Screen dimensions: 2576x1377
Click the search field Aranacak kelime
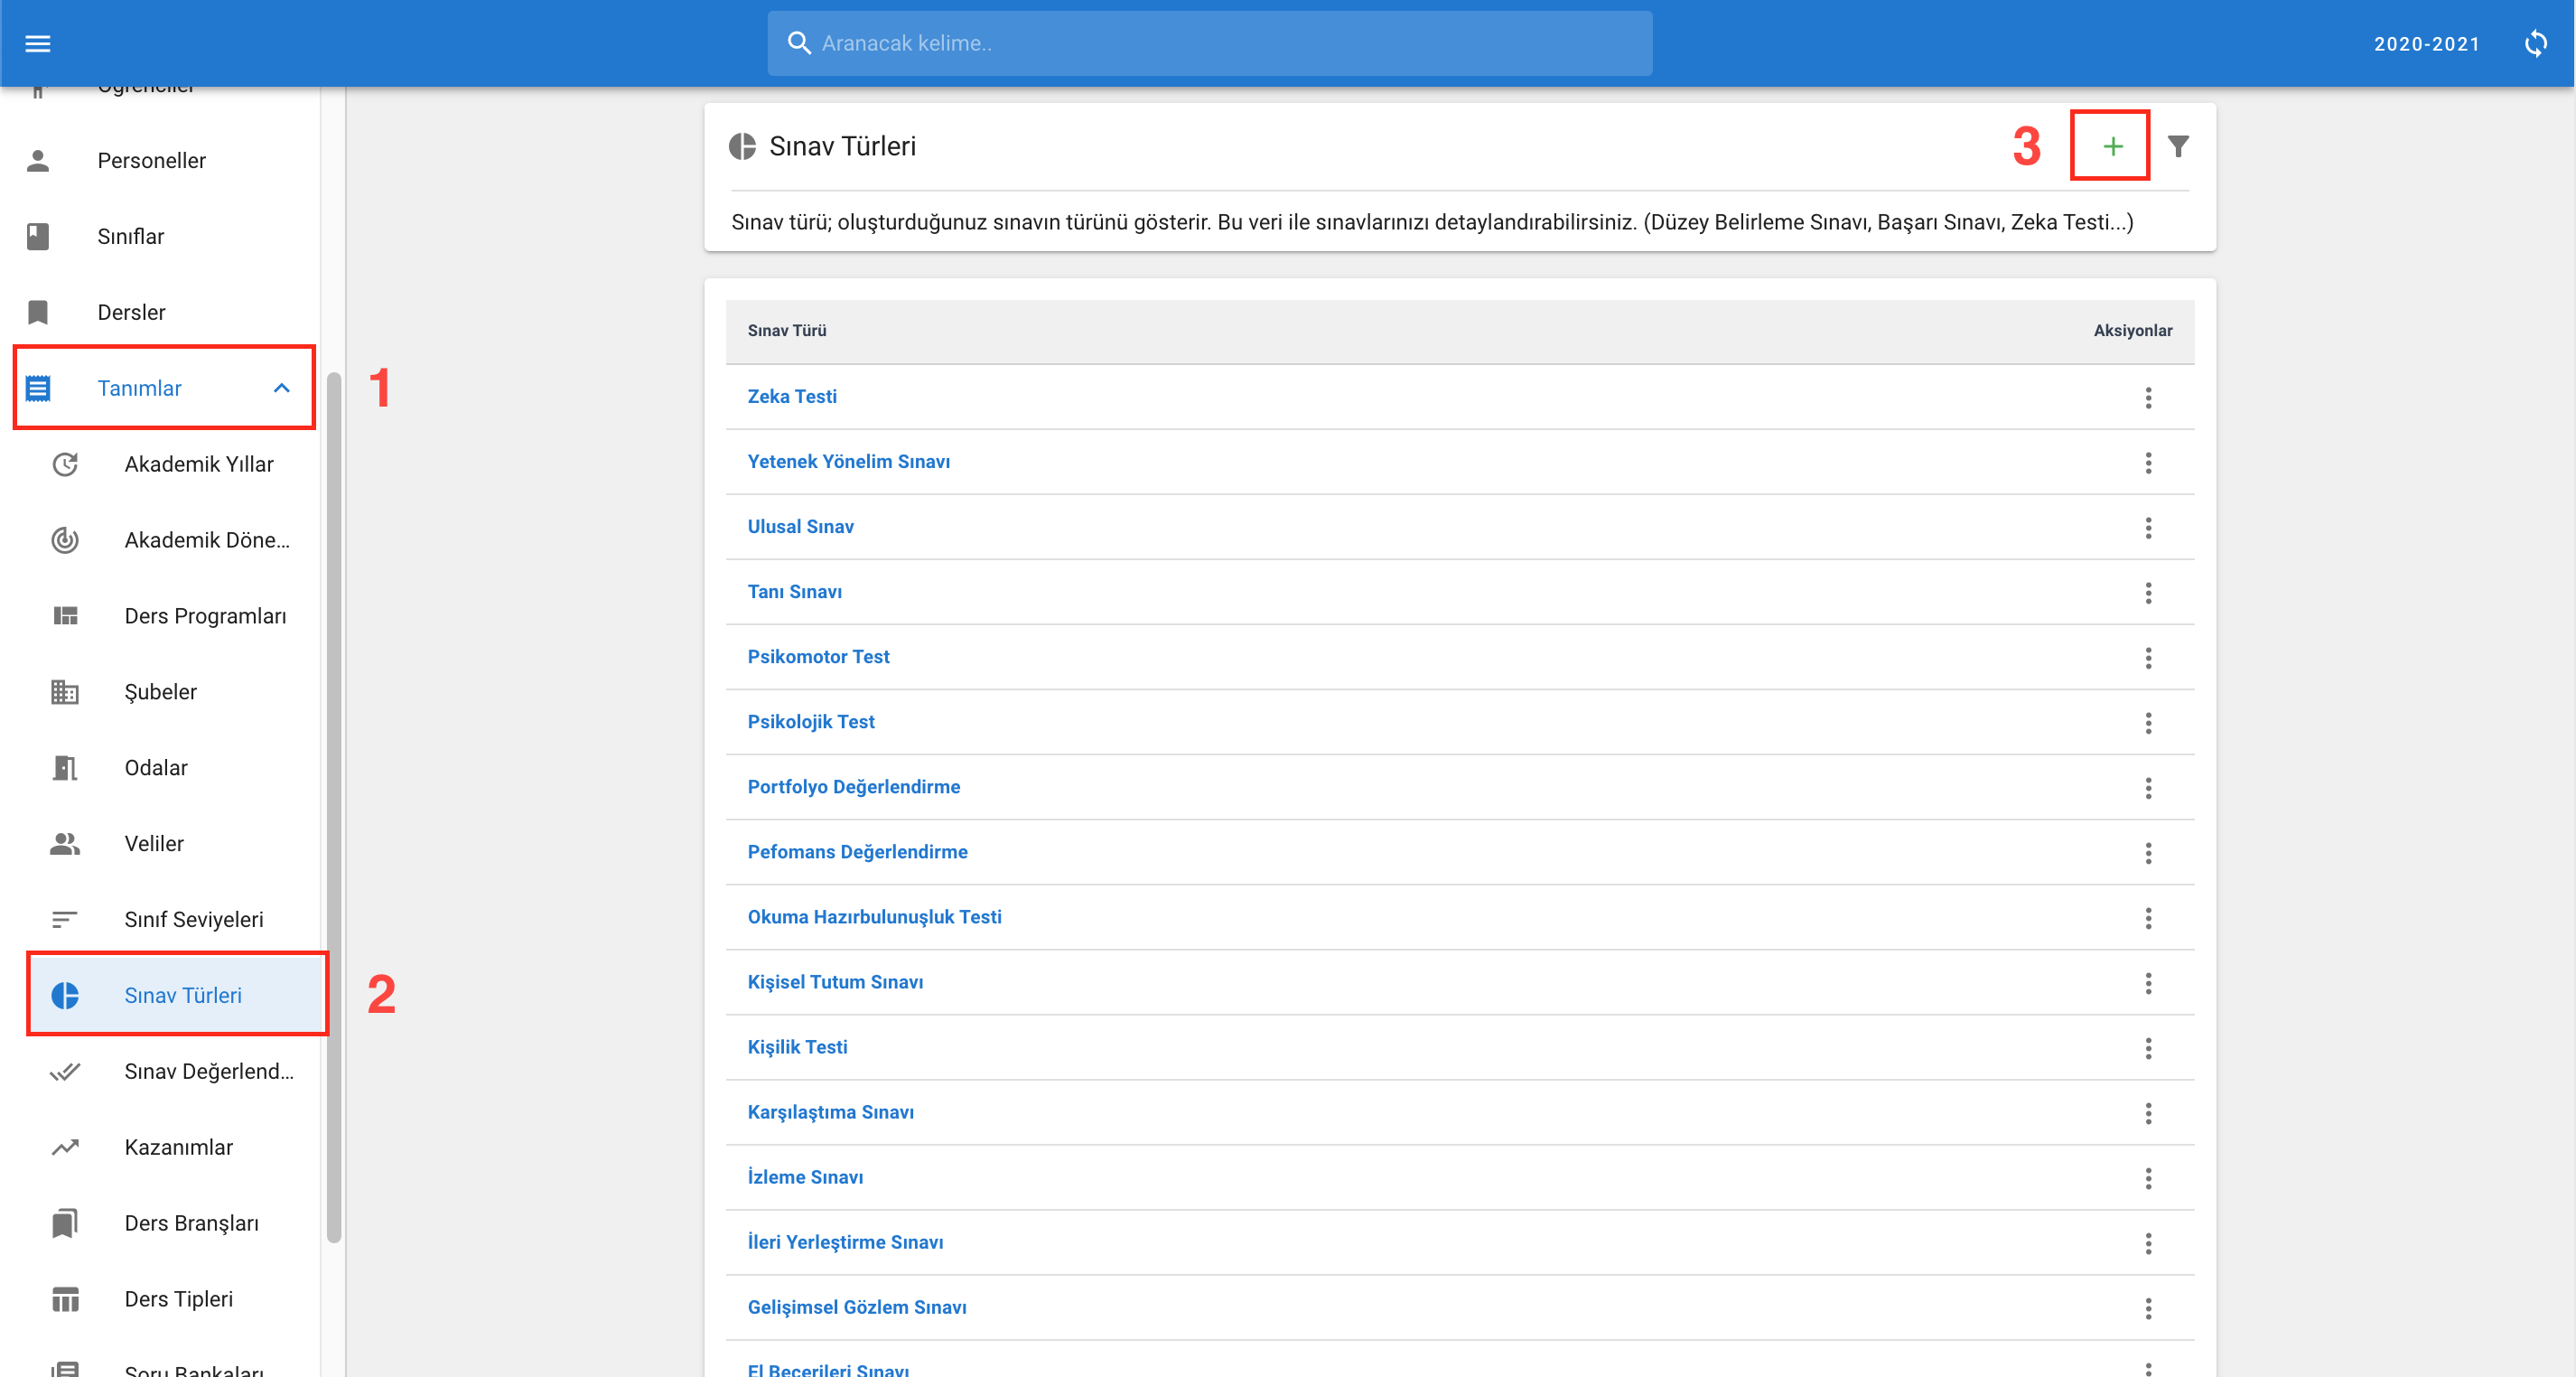1209,43
